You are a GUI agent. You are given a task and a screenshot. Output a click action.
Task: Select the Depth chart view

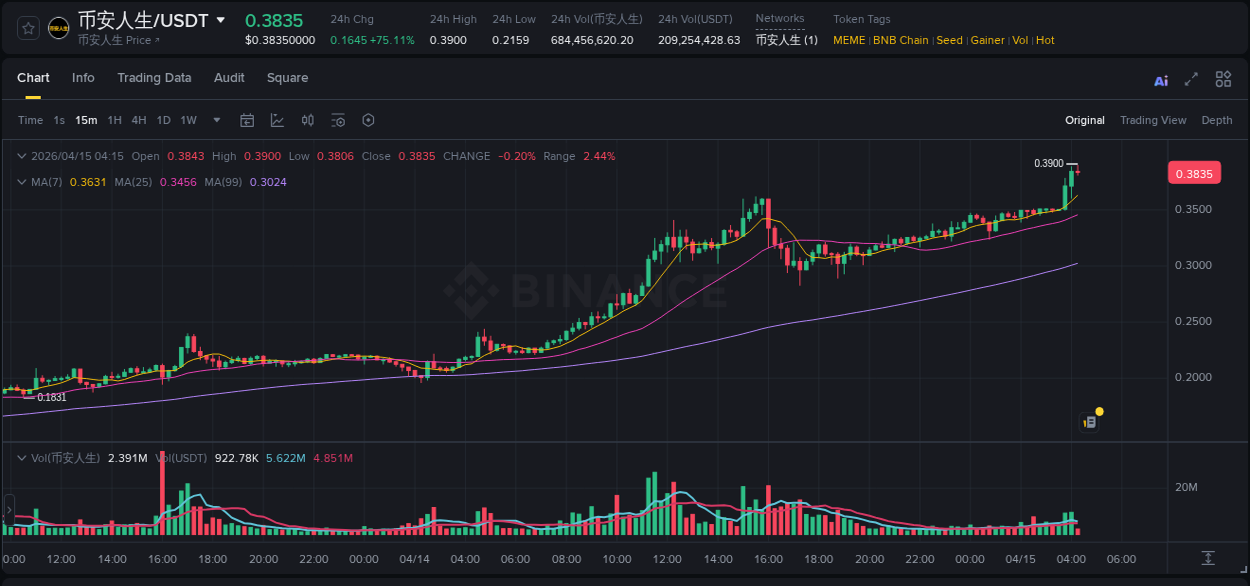tap(1217, 120)
